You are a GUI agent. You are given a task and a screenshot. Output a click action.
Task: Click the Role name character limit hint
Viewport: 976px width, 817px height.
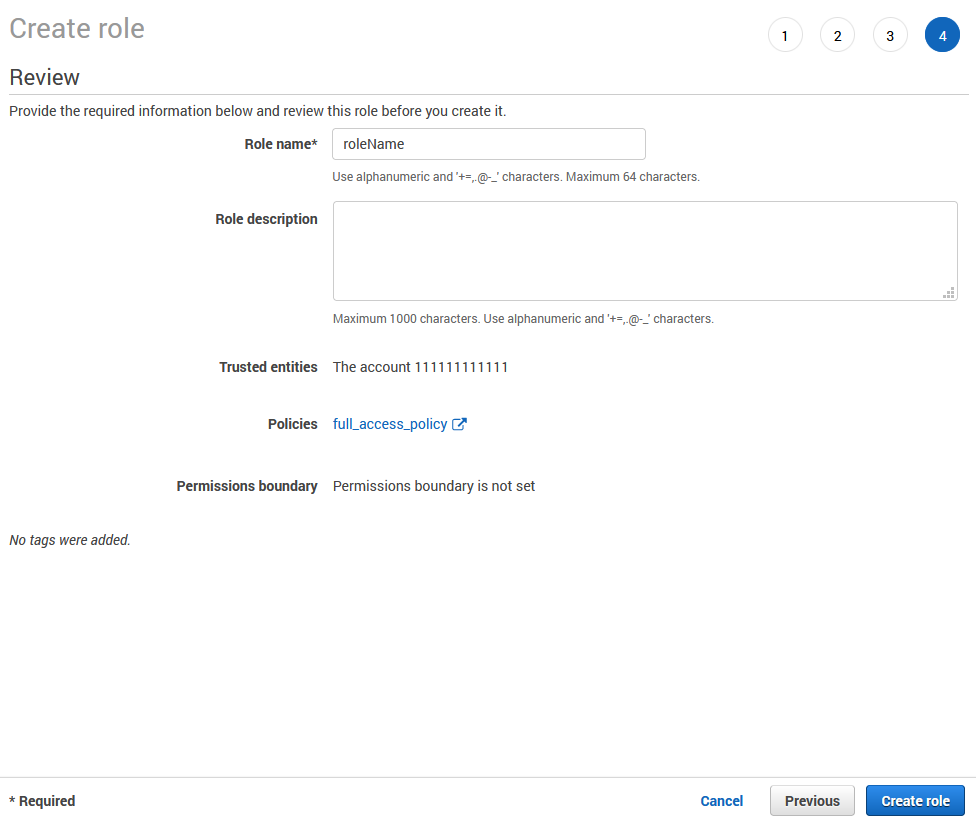[x=515, y=177]
